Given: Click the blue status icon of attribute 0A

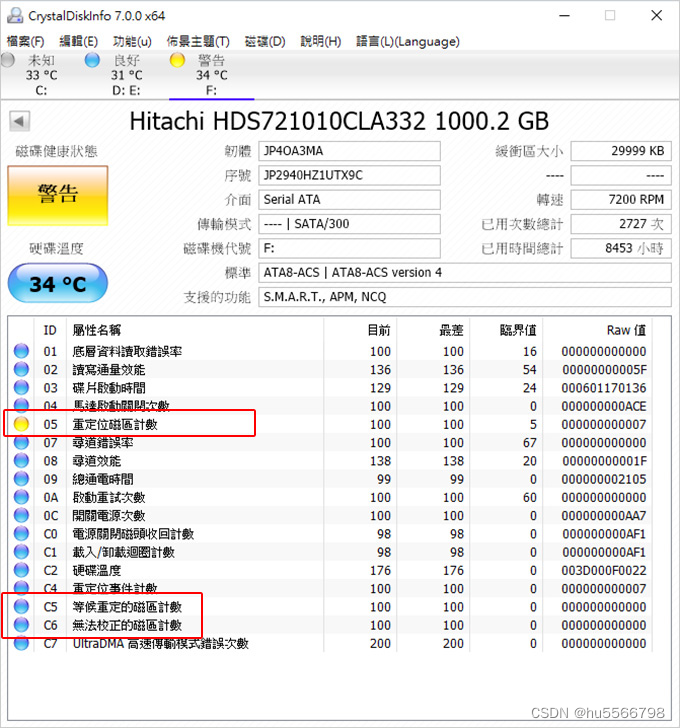Looking at the screenshot, I should pyautogui.click(x=21, y=497).
